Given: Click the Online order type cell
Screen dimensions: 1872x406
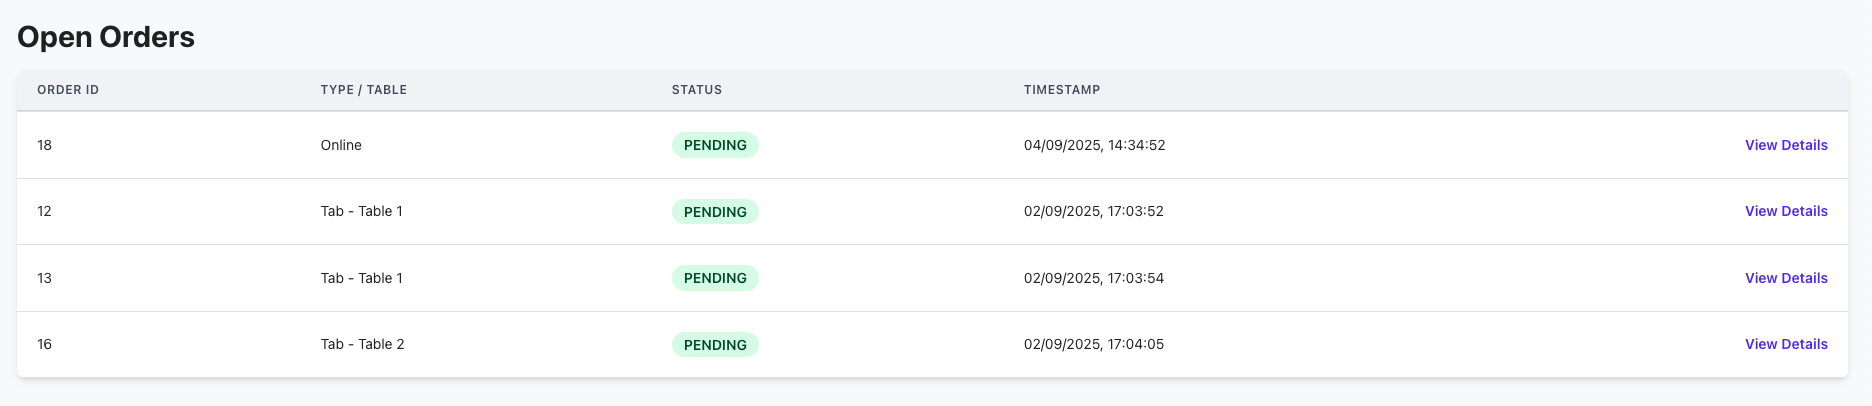Looking at the screenshot, I should (x=341, y=145).
